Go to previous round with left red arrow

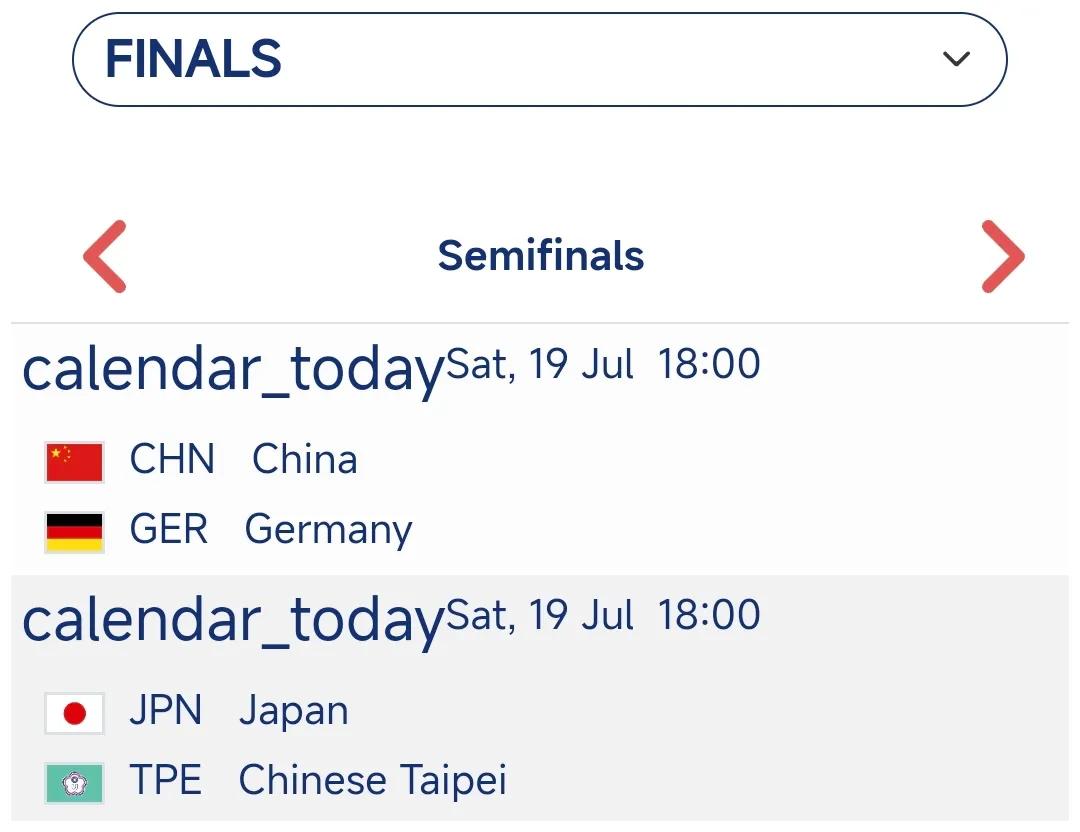point(105,256)
